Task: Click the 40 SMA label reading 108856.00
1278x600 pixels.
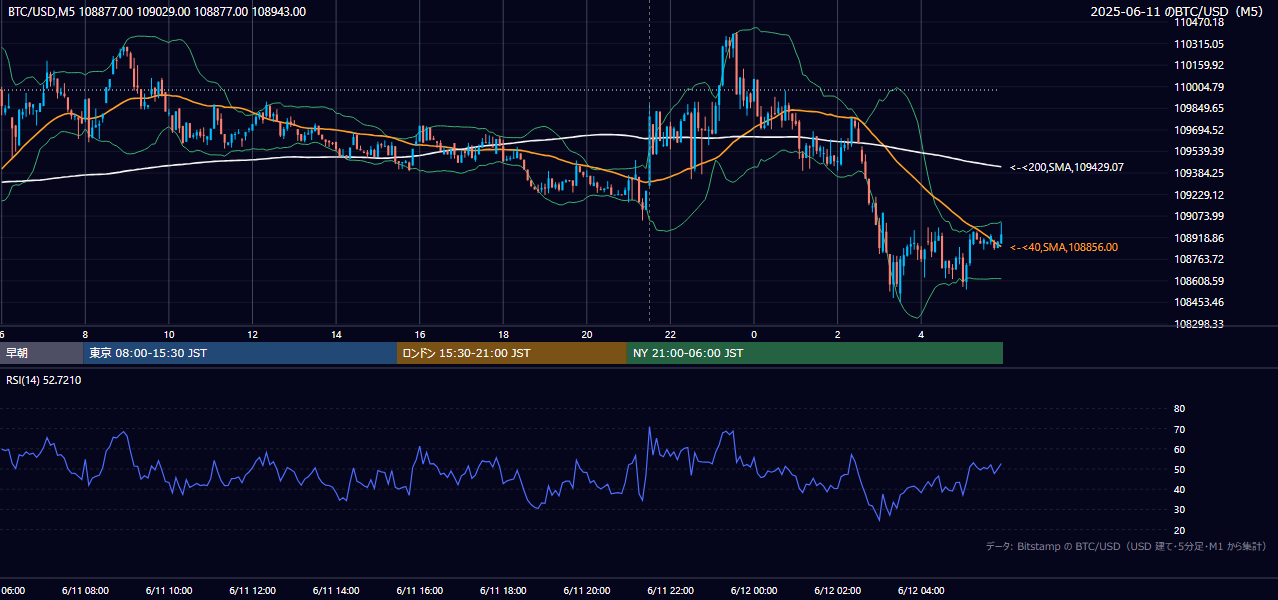Action: 1064,247
